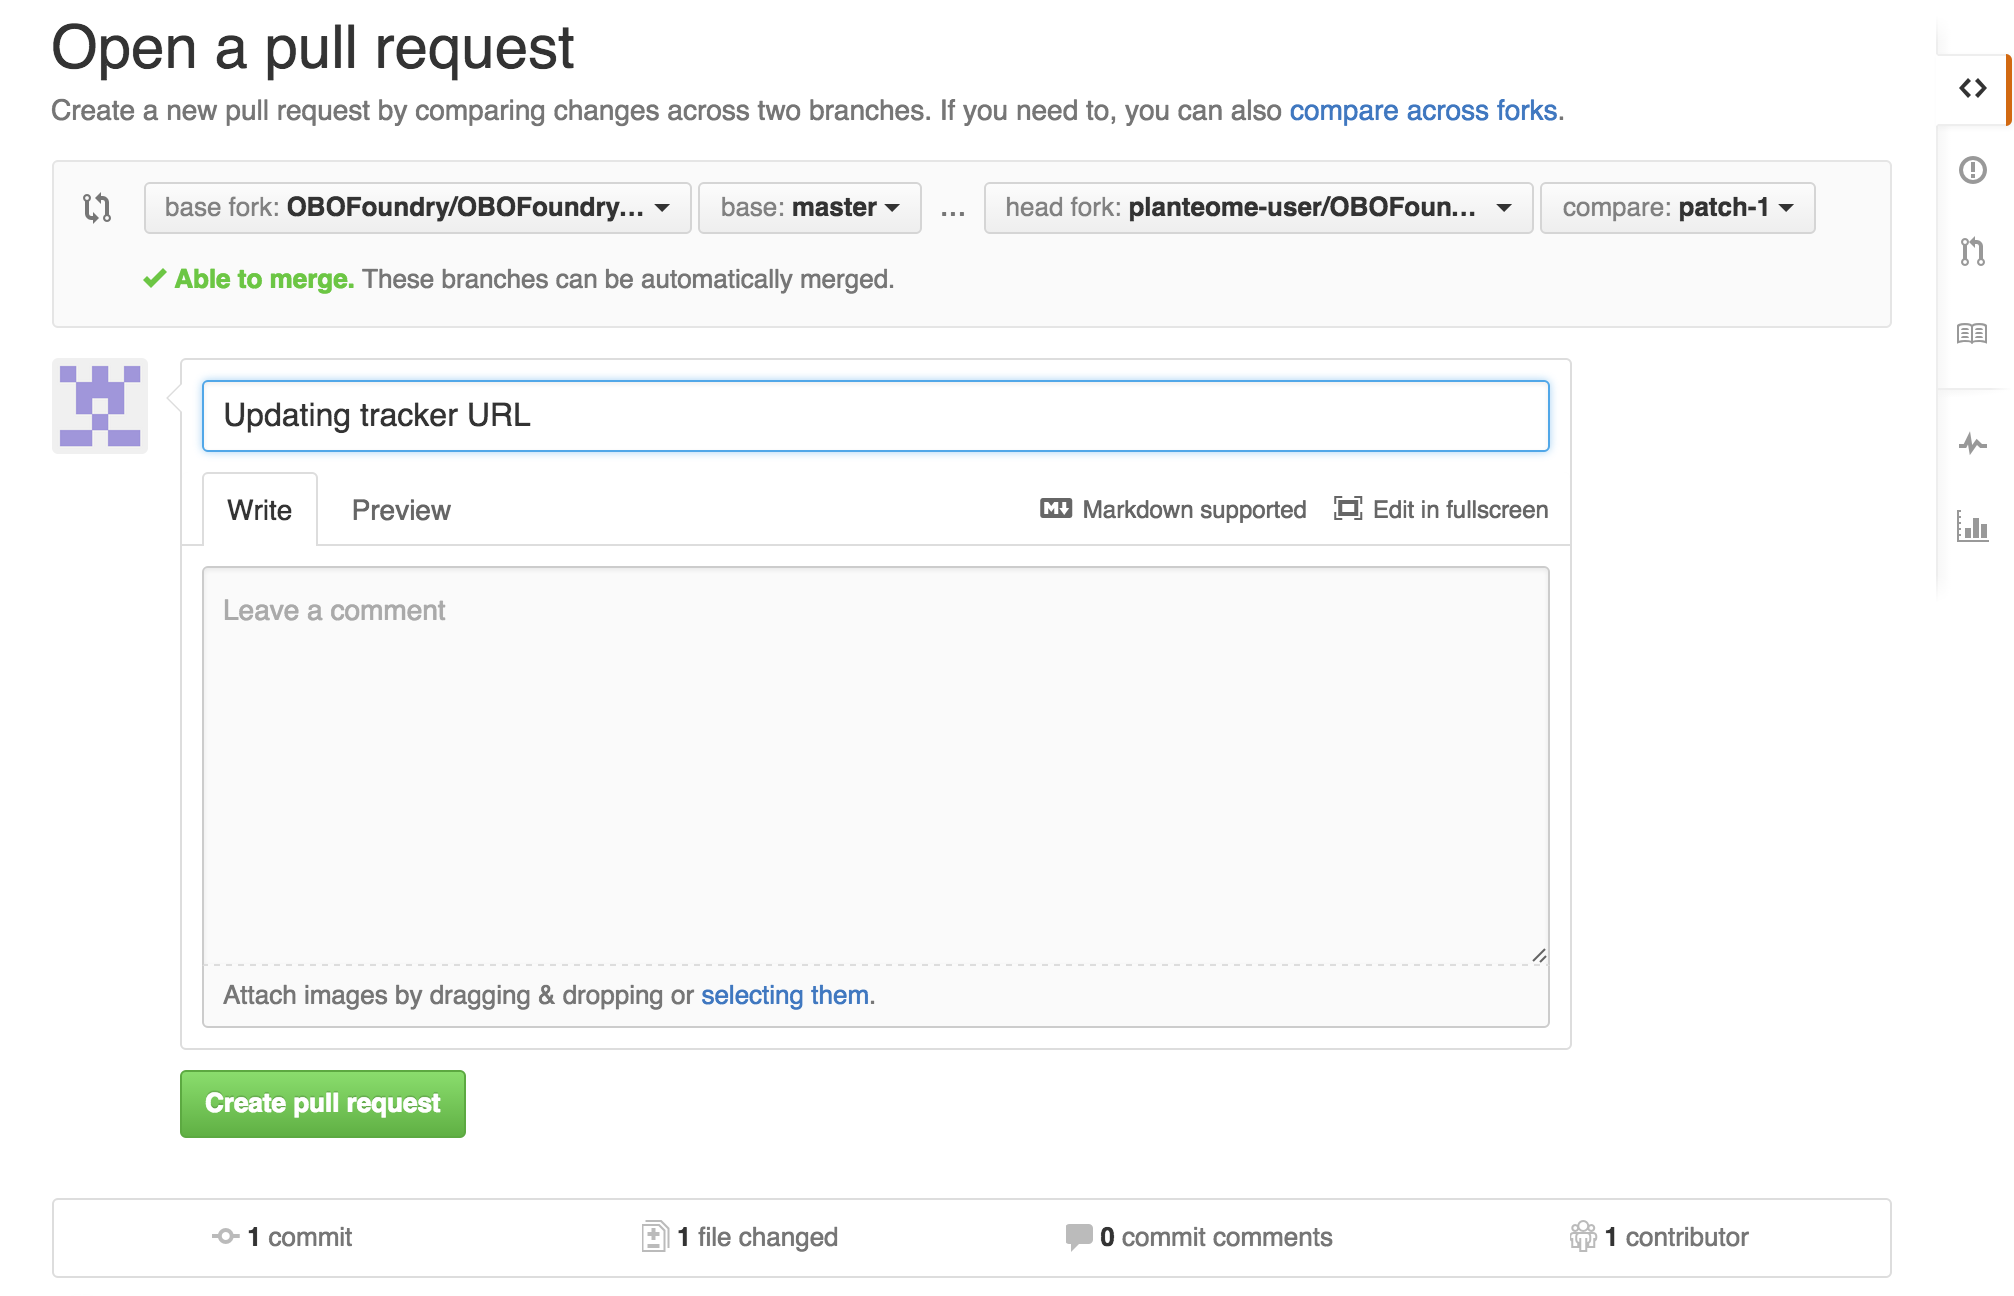Expand the base fork dropdown
This screenshot has height=1296, width=2014.
click(x=417, y=208)
